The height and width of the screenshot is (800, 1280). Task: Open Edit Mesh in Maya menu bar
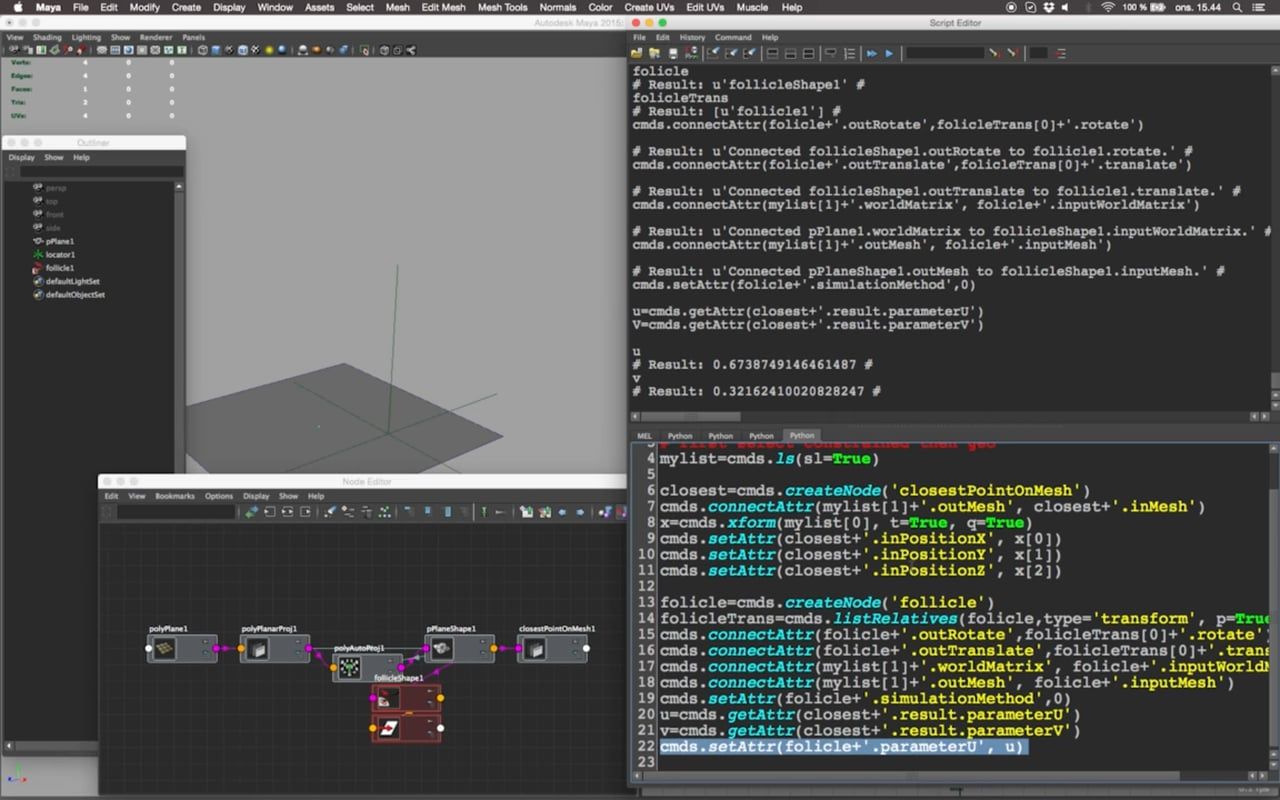point(443,7)
